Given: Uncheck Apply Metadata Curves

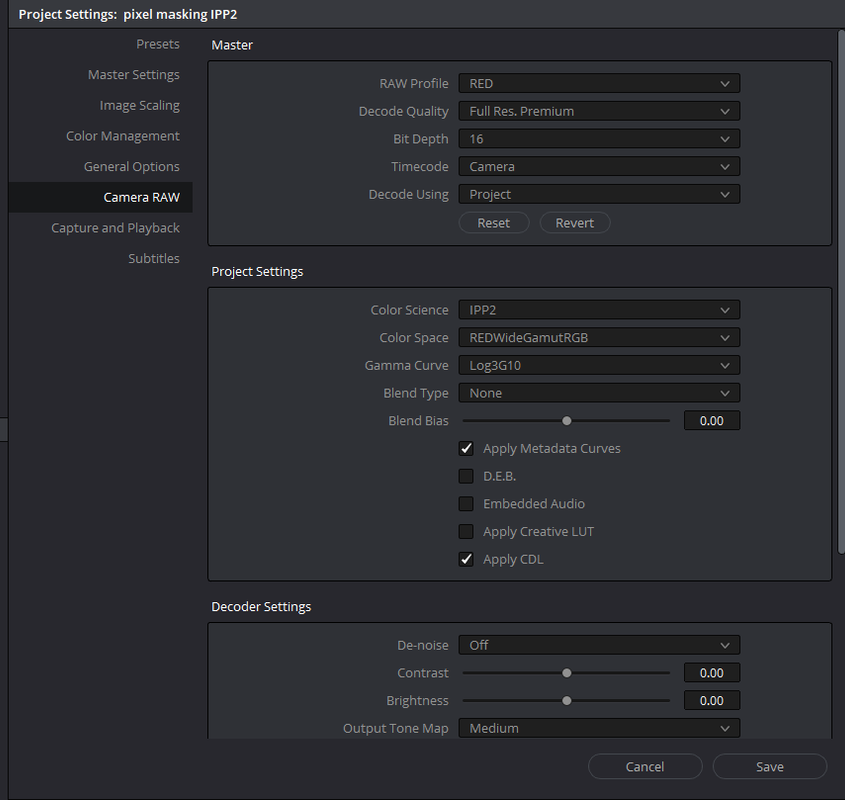Looking at the screenshot, I should click(466, 449).
